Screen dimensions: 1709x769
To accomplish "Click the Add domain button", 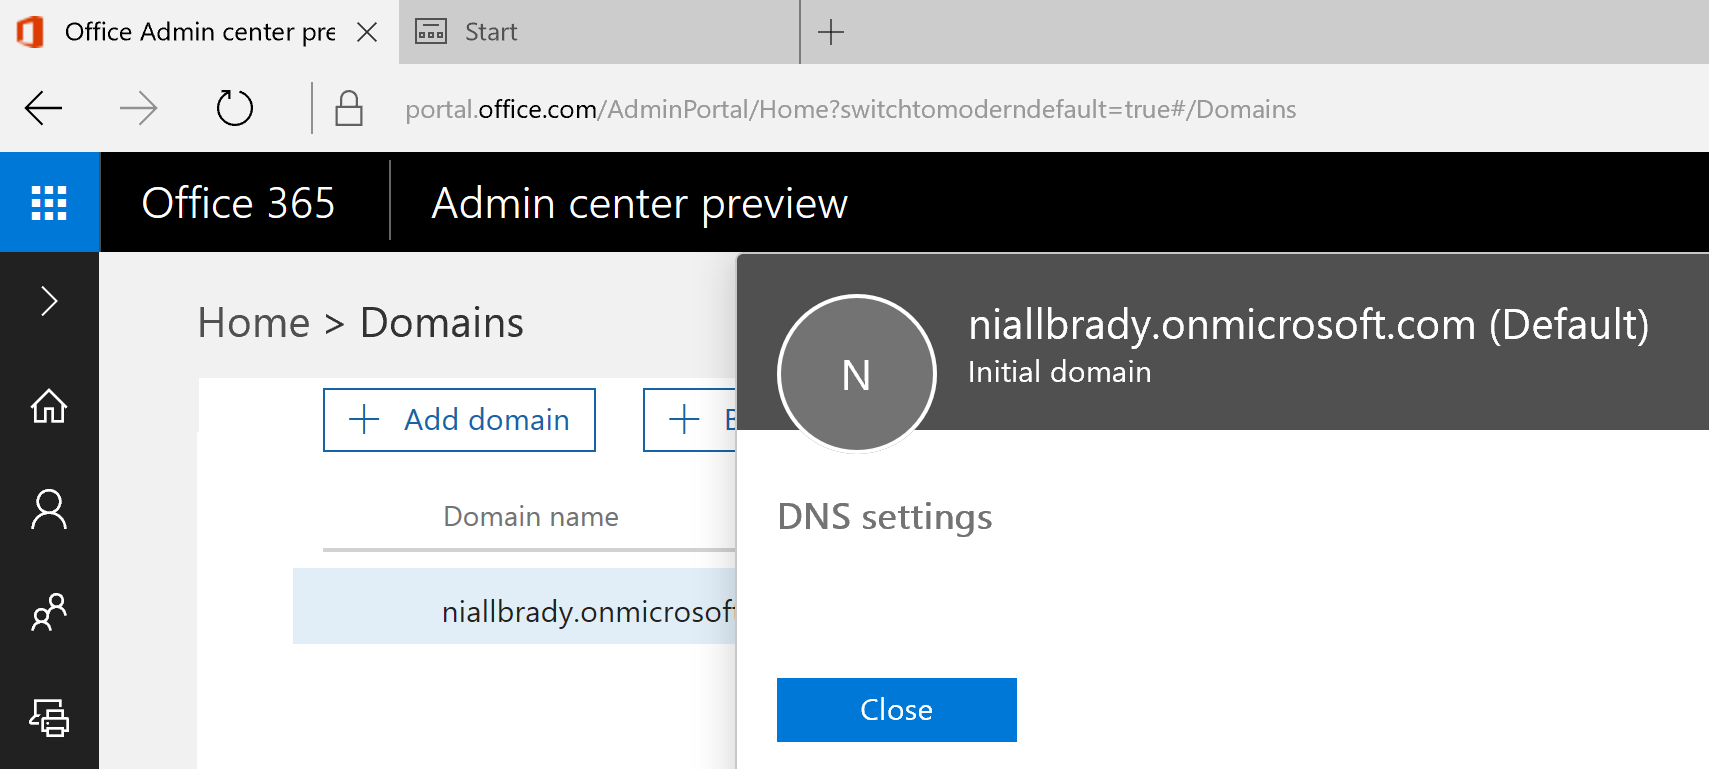I will coord(459,420).
